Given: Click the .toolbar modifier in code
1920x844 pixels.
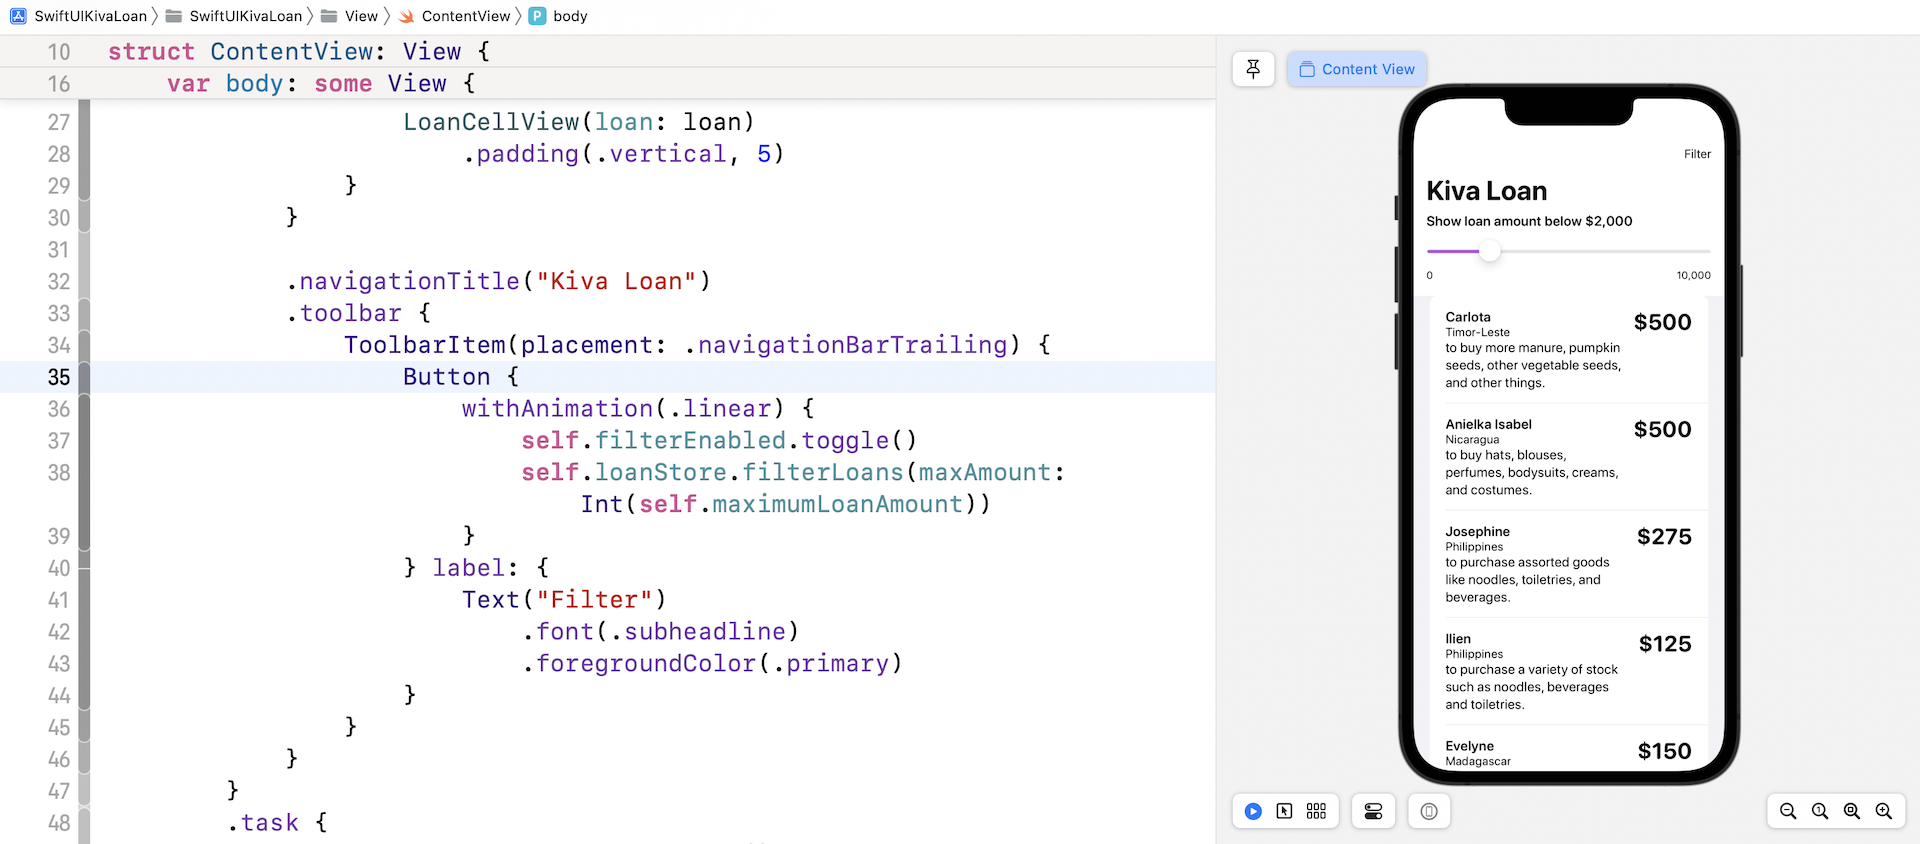Looking at the screenshot, I should click(x=344, y=314).
